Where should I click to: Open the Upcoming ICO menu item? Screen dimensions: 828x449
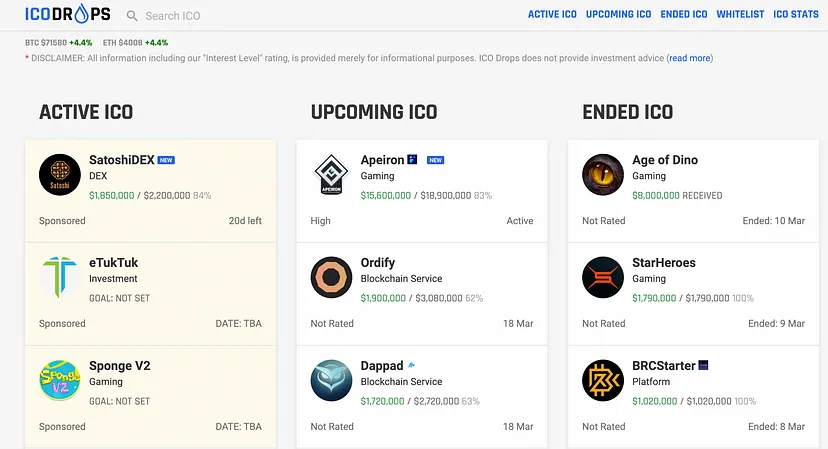[x=619, y=15]
